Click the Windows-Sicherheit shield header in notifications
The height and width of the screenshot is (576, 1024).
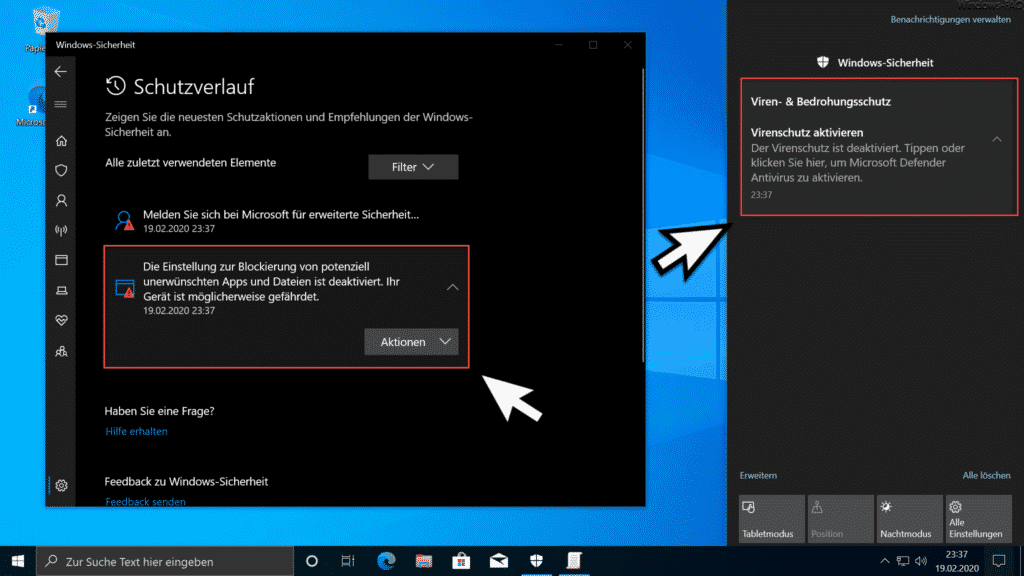875,63
